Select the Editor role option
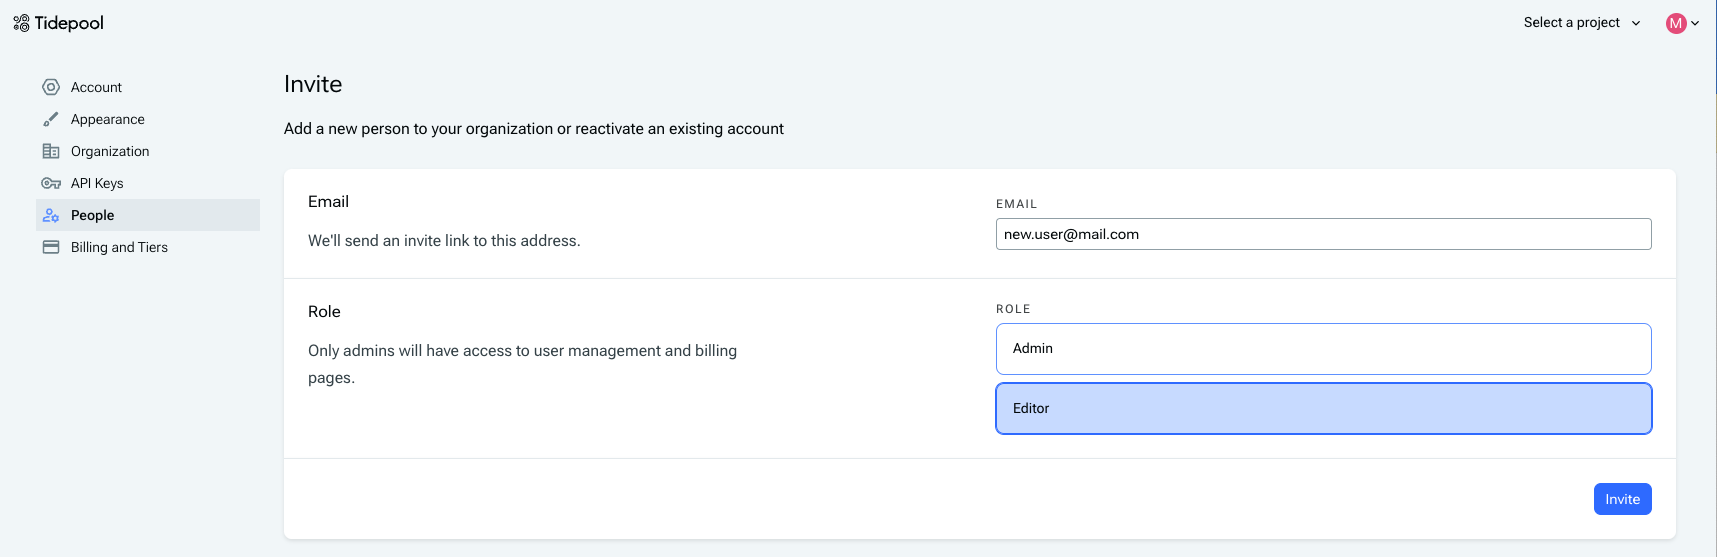 (1323, 409)
